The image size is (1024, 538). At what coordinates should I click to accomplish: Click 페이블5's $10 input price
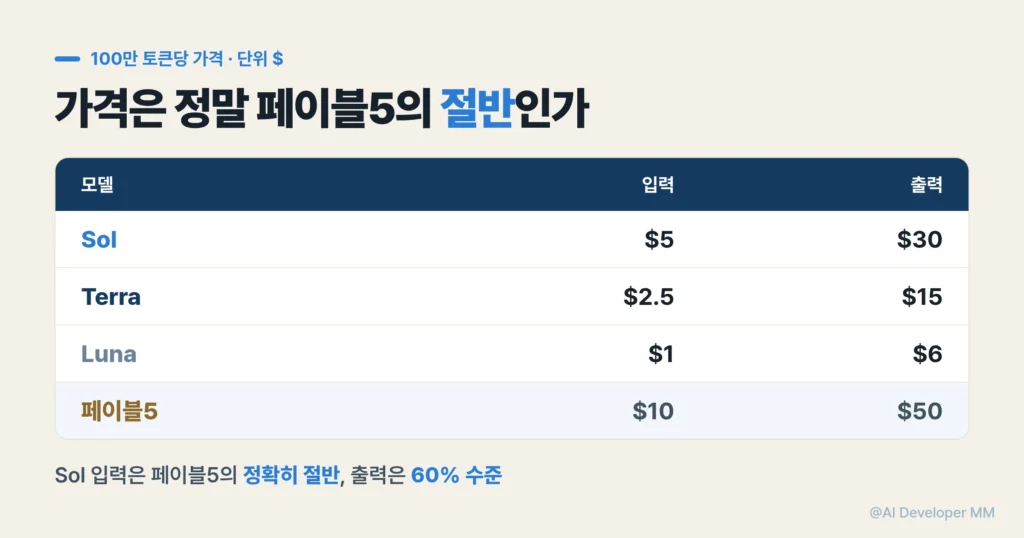click(653, 411)
